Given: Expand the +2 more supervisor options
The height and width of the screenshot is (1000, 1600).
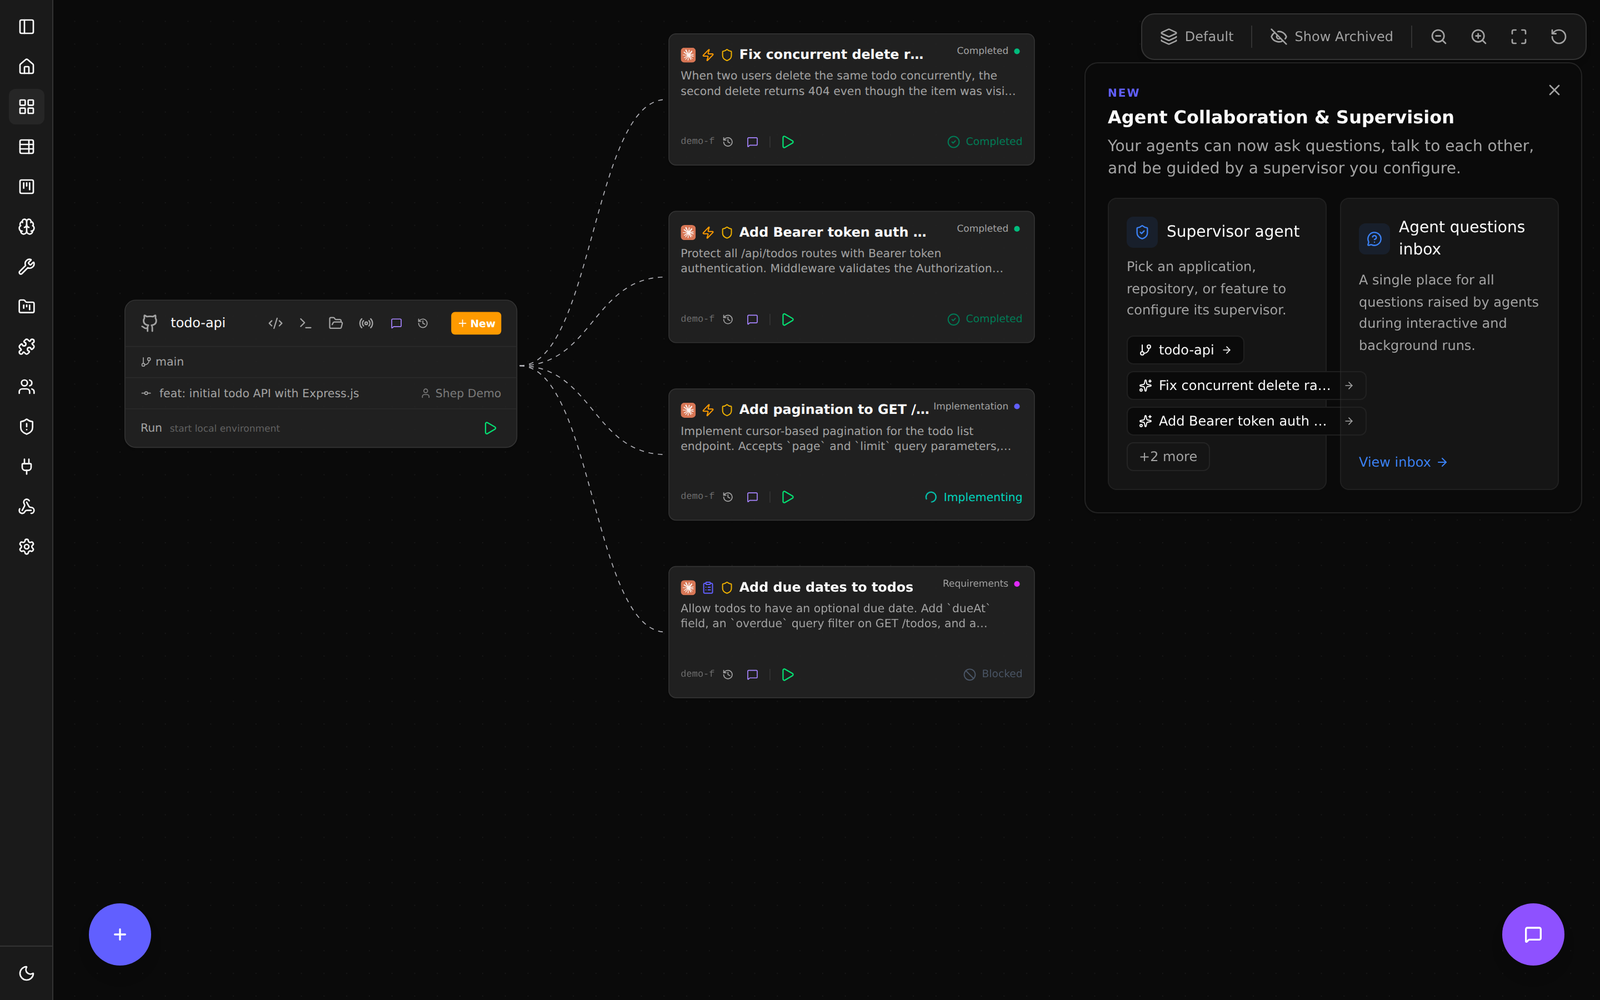Looking at the screenshot, I should 1168,457.
